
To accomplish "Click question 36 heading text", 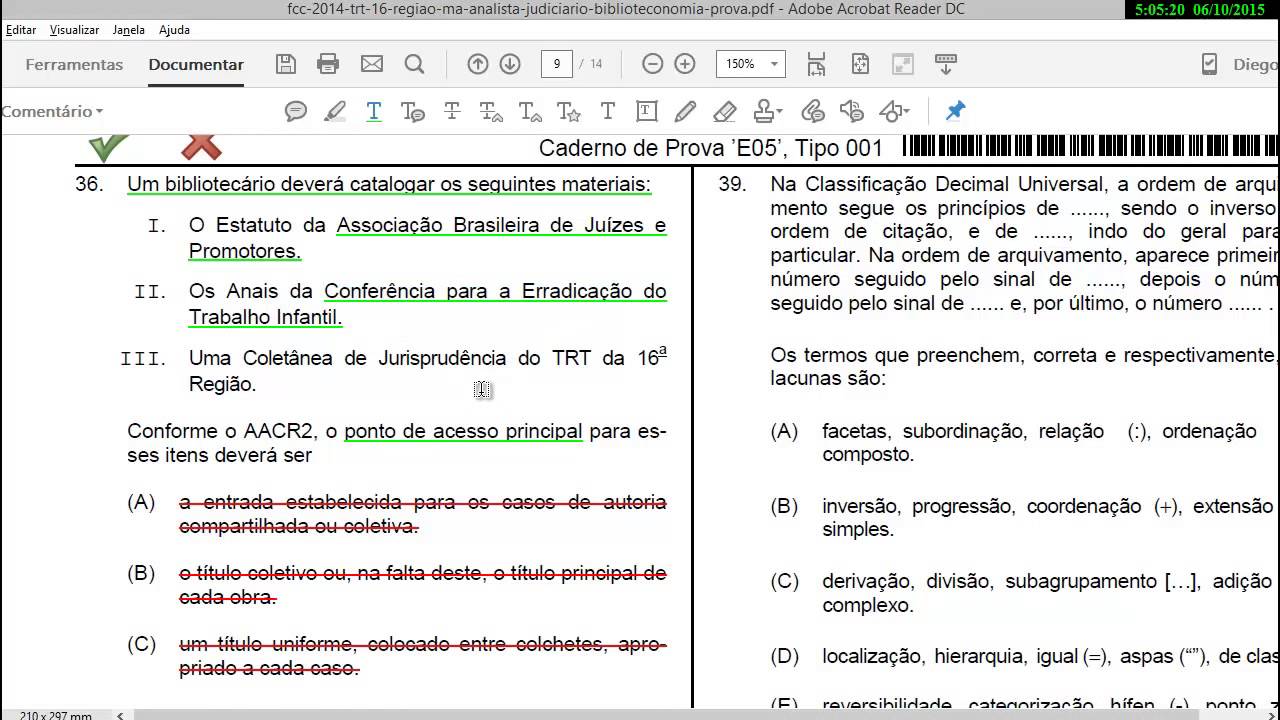I will coord(389,184).
